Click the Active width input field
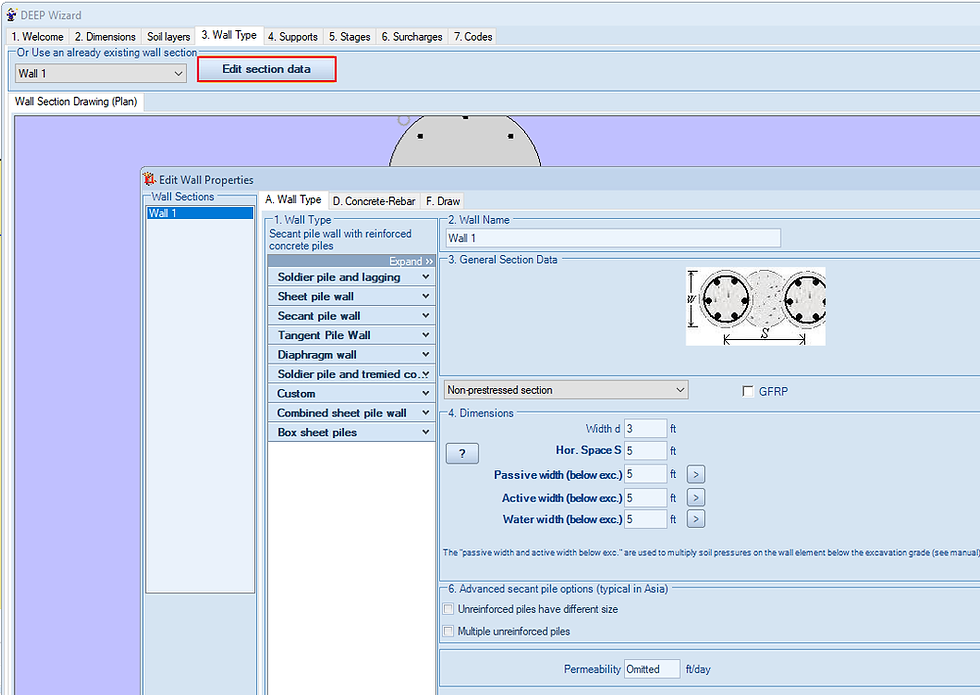980x695 pixels. click(645, 498)
